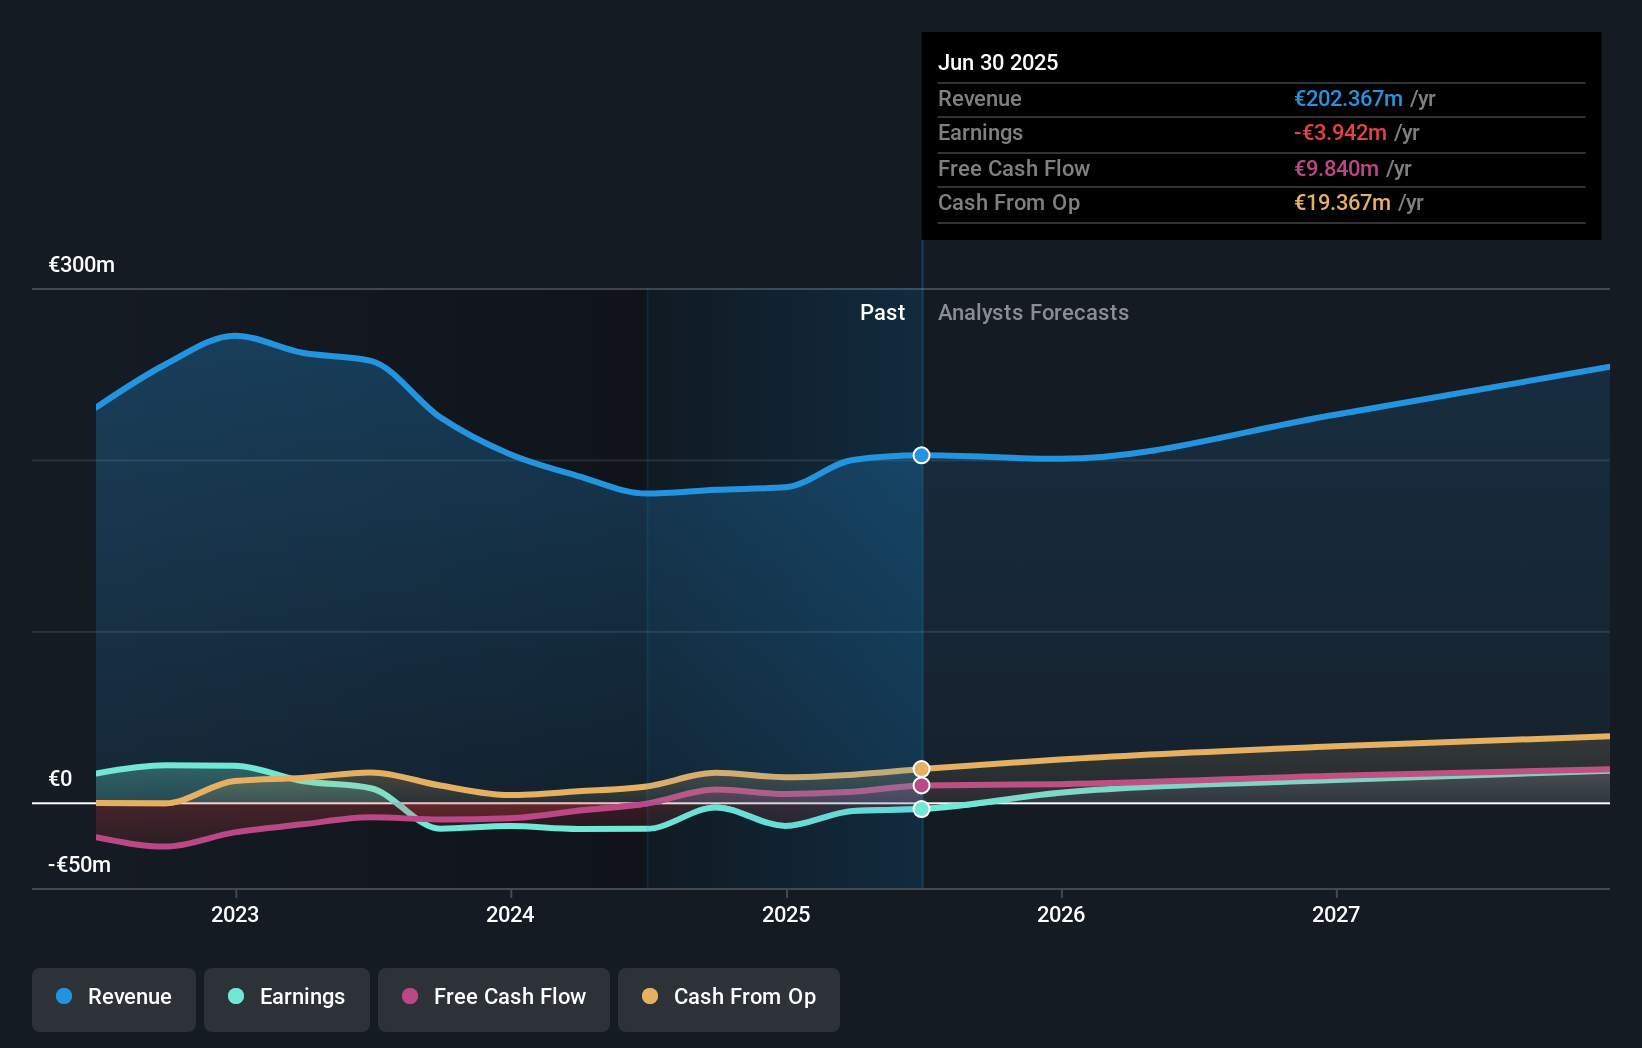Click the 2024 x-axis label
Screen dimensions: 1642x1048
tap(510, 915)
